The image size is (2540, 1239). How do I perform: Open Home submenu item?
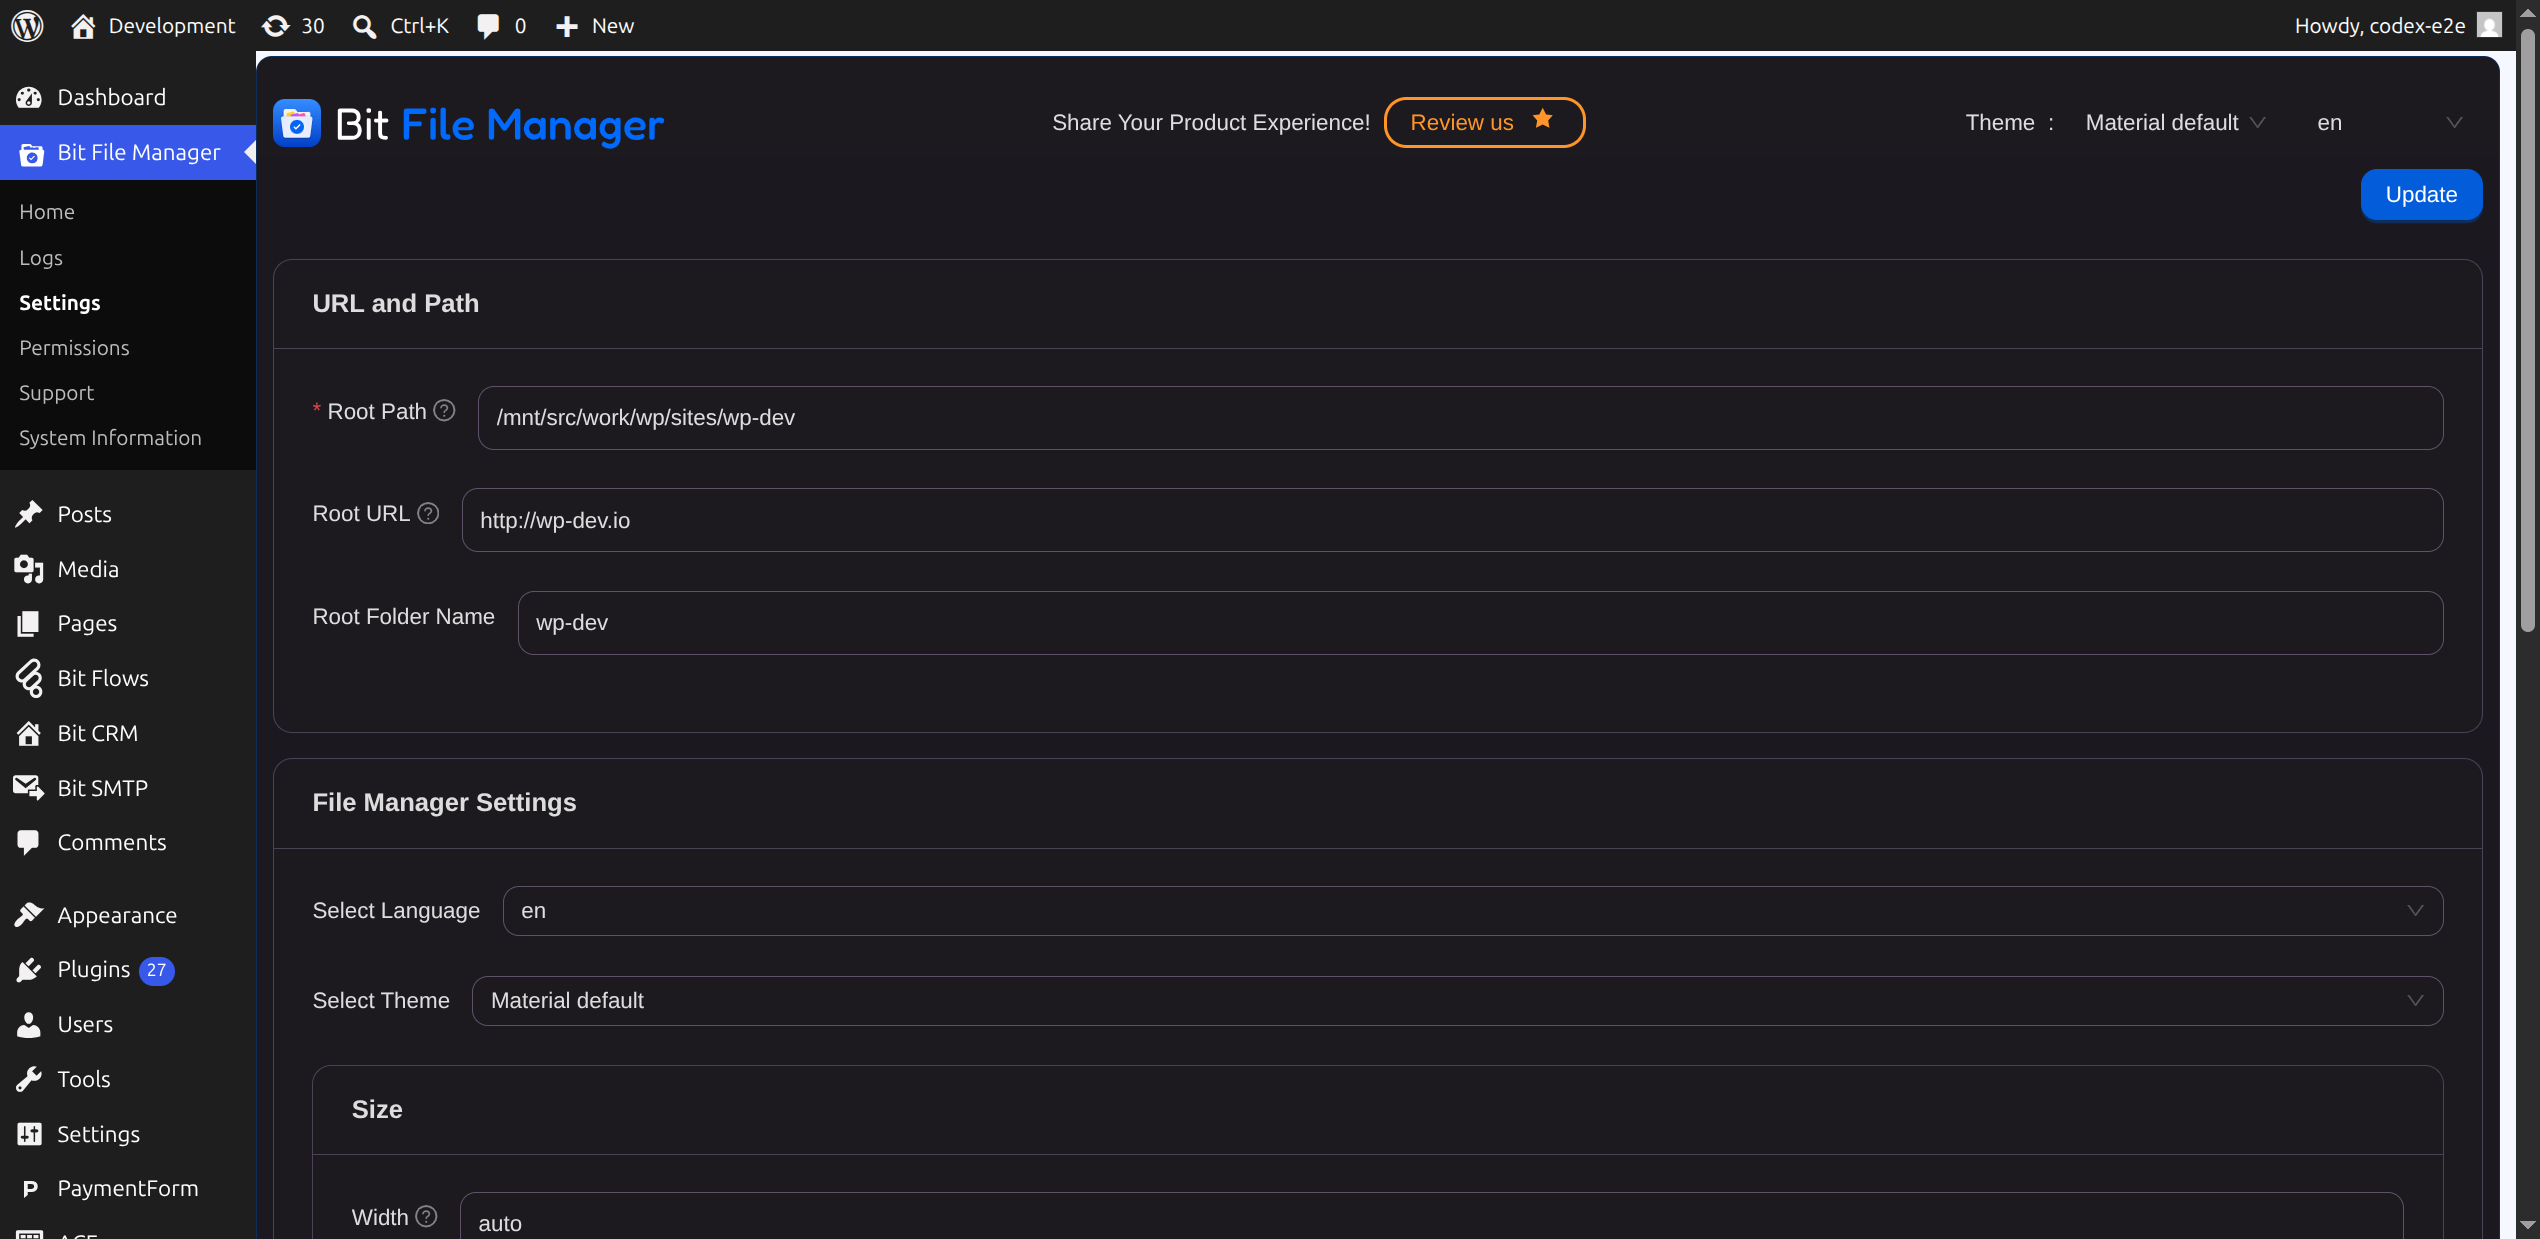tap(47, 212)
